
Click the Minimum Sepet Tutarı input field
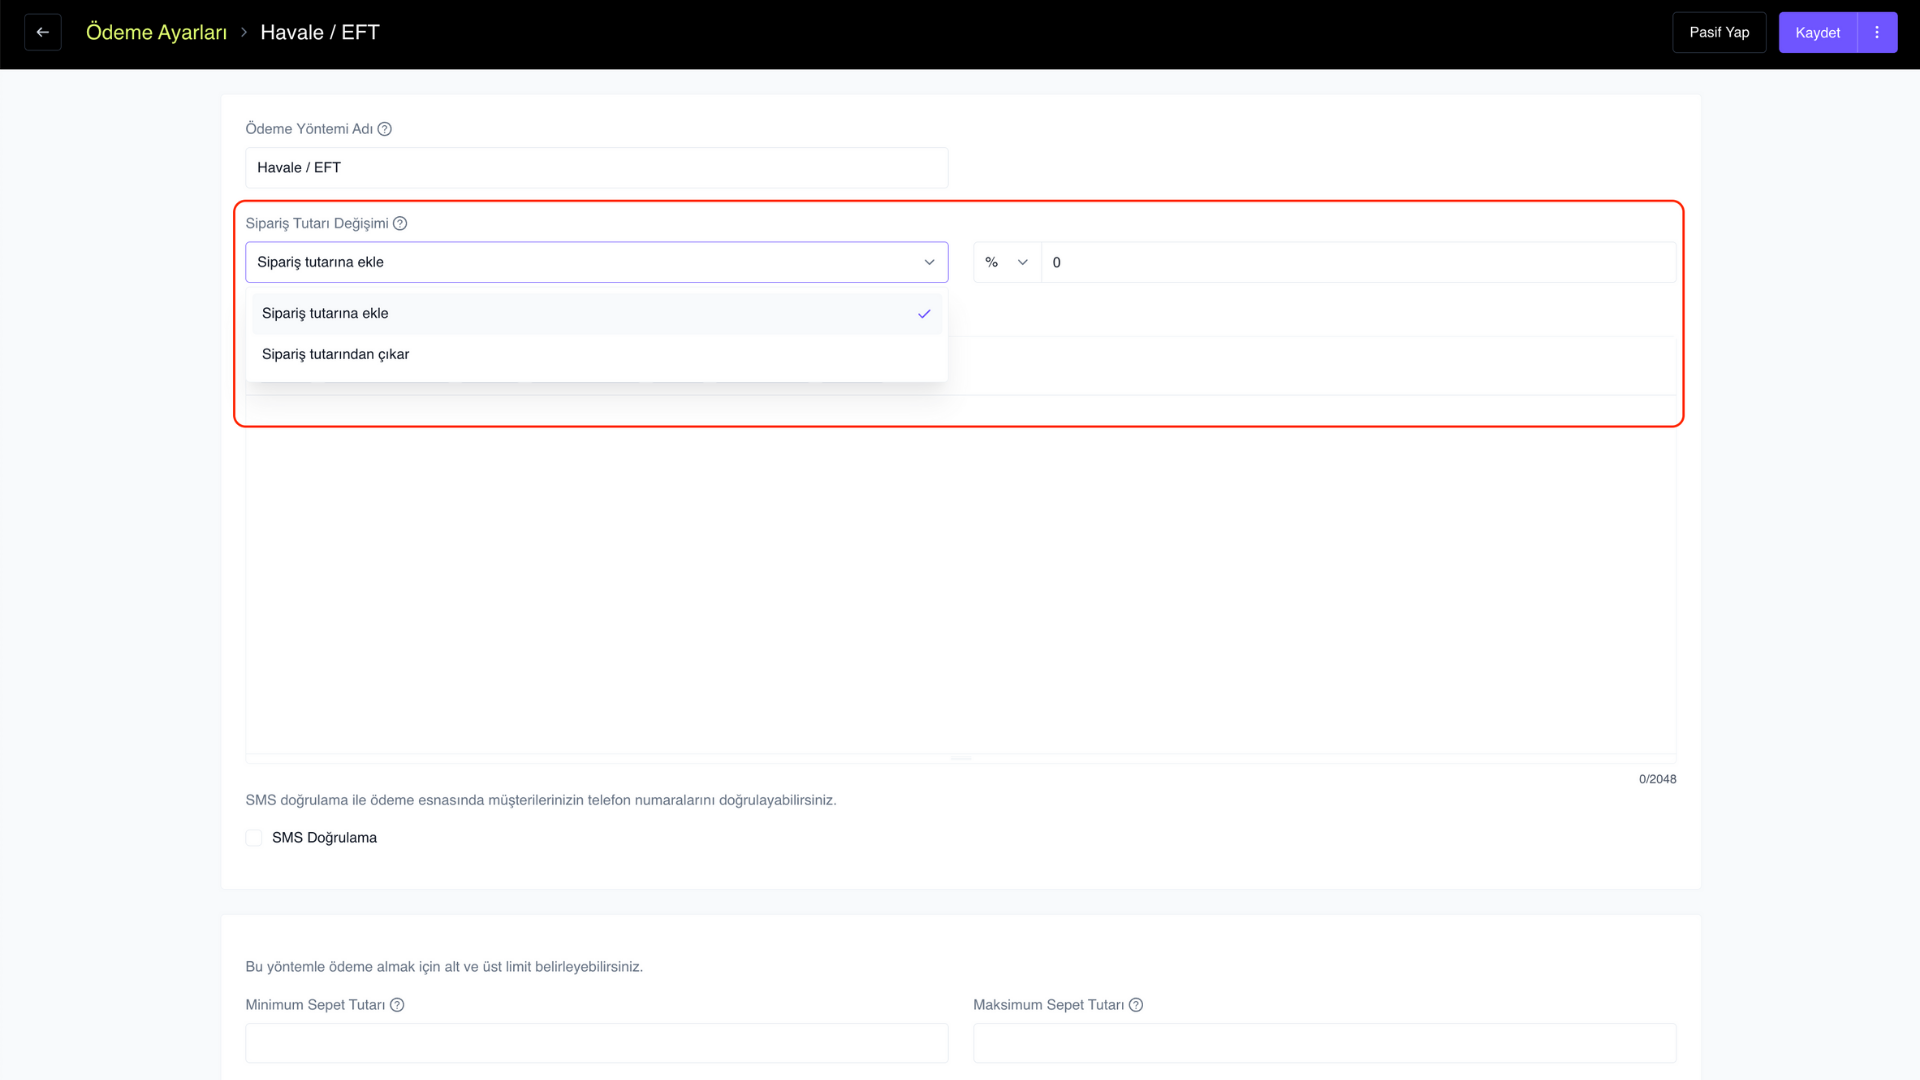[596, 1043]
